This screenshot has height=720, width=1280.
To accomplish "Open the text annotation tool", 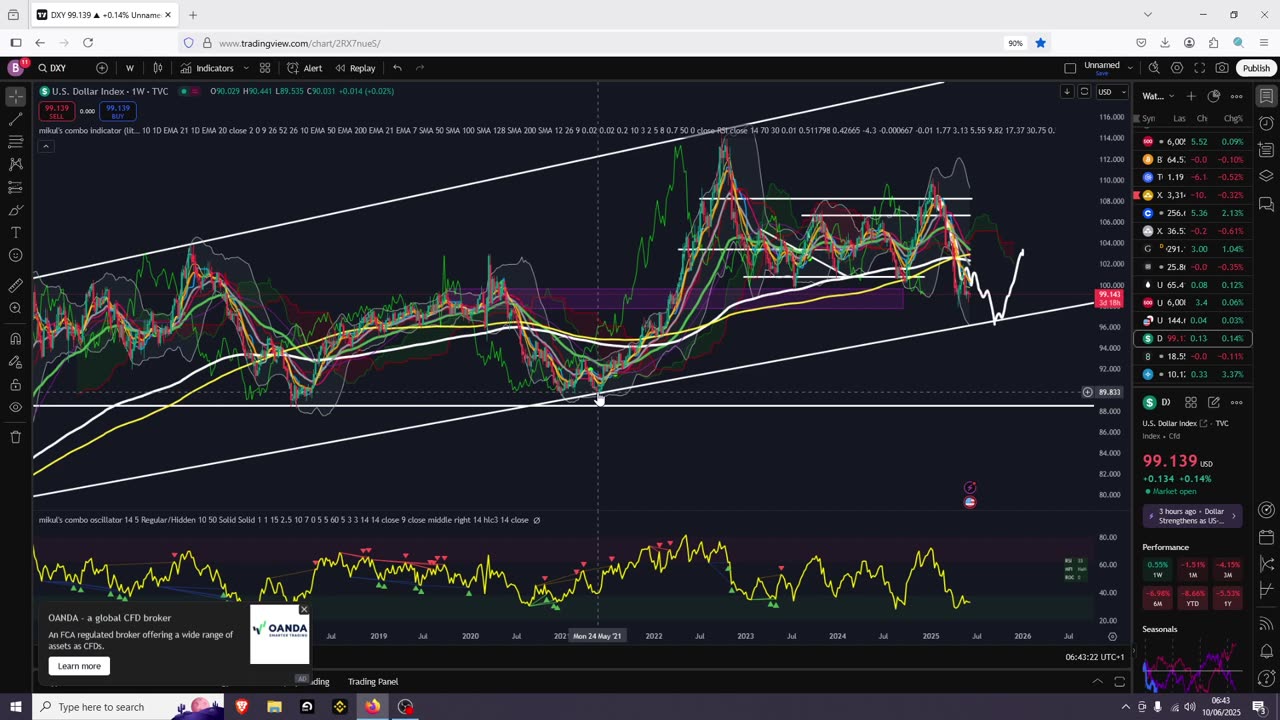I will 15,232.
